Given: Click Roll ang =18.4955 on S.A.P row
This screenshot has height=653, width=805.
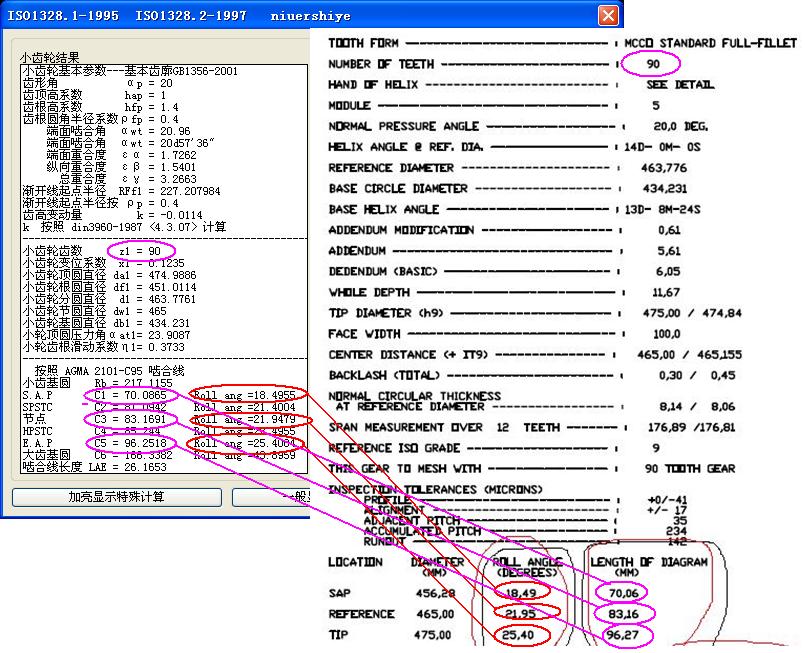Looking at the screenshot, I should click(244, 395).
